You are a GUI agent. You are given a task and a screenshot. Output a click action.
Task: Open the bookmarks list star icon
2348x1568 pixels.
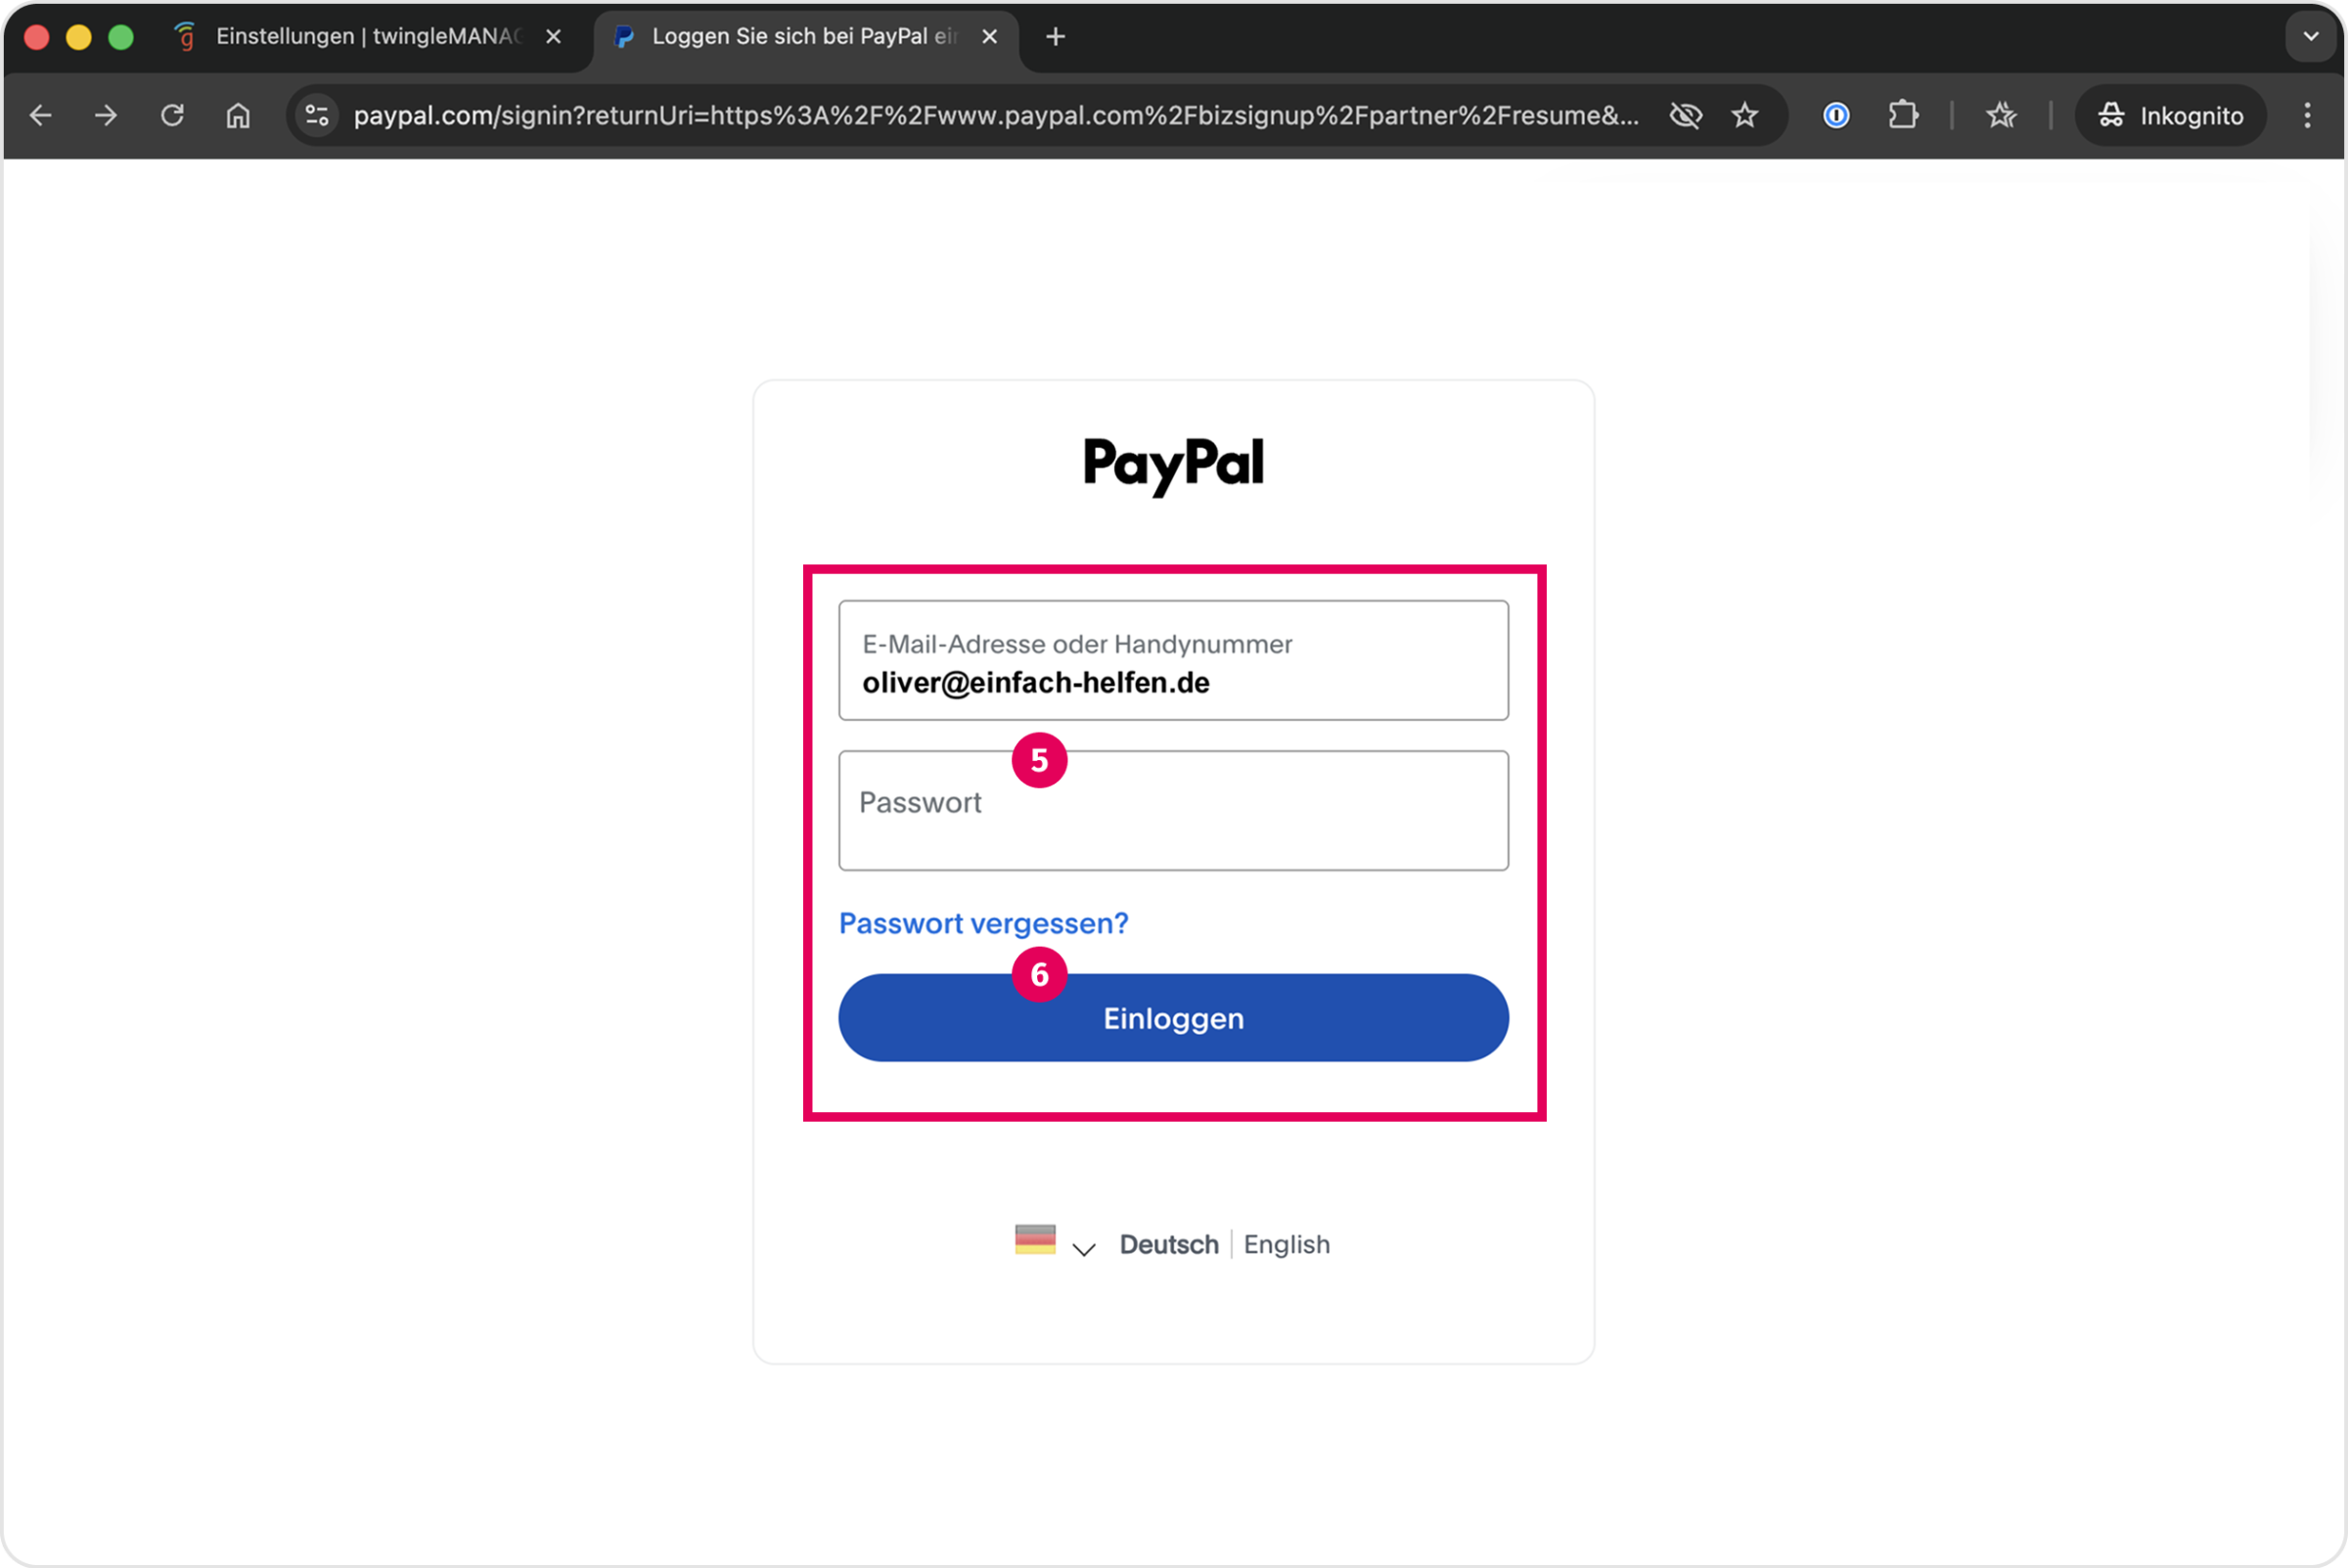click(x=2001, y=116)
